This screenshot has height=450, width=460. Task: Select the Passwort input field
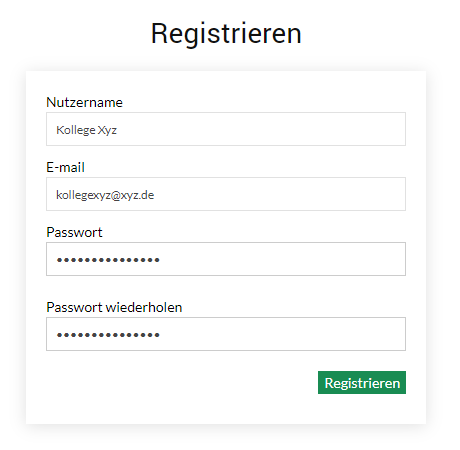(226, 259)
